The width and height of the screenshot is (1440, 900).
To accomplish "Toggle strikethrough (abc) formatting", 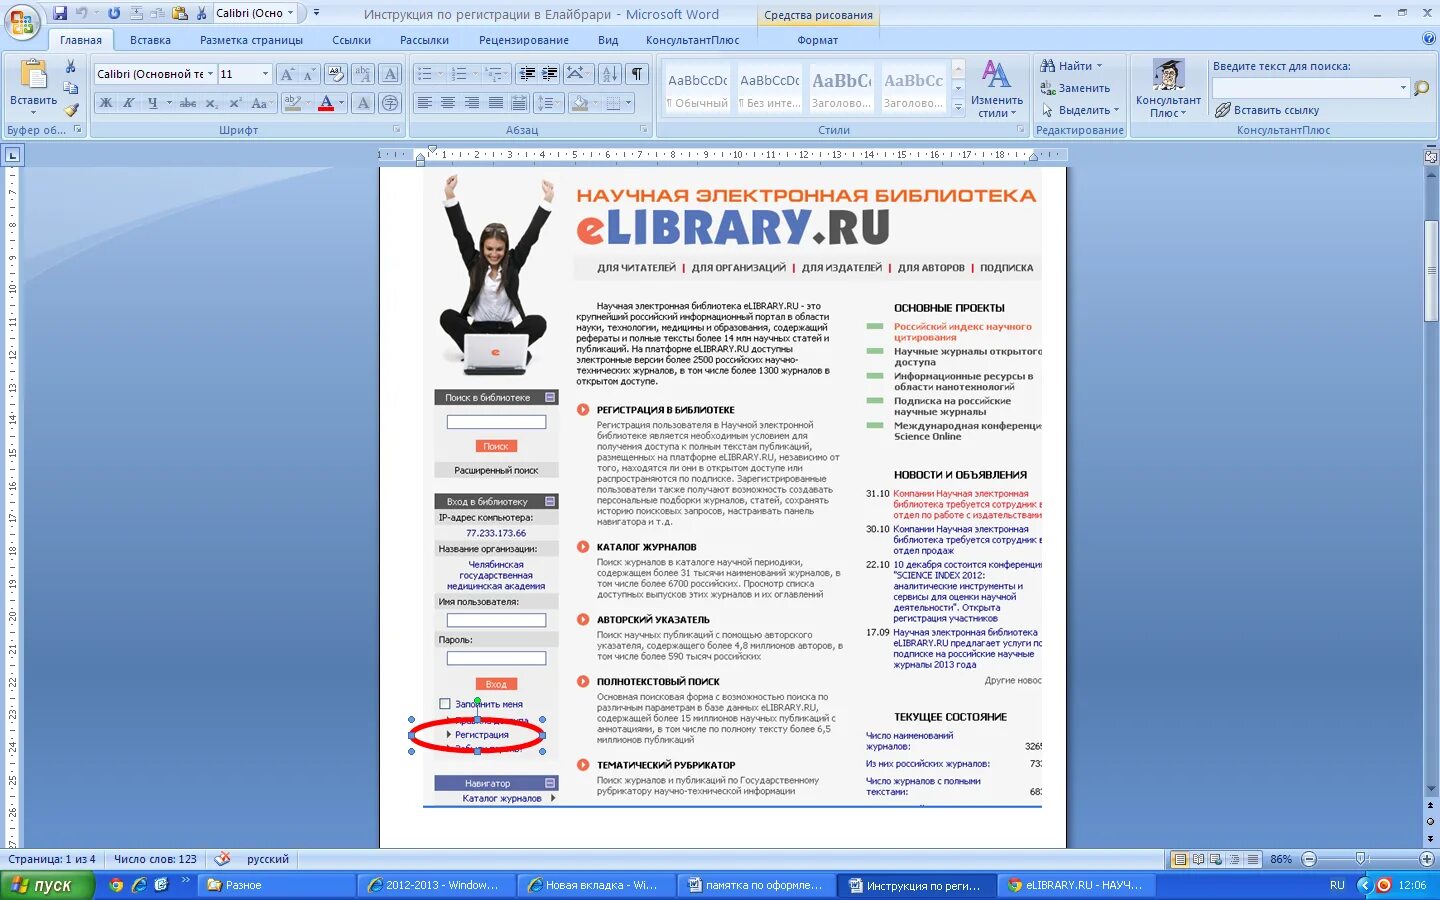I will pyautogui.click(x=188, y=103).
